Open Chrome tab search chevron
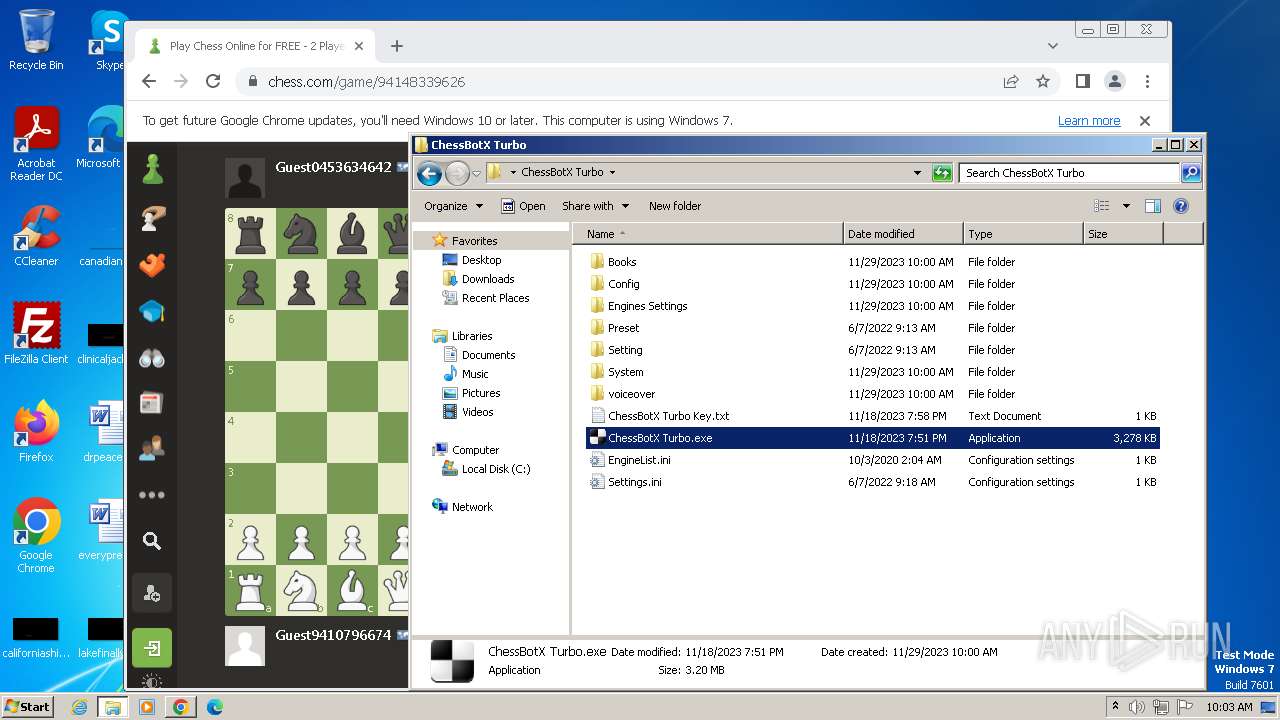1280x720 pixels. [x=1053, y=46]
